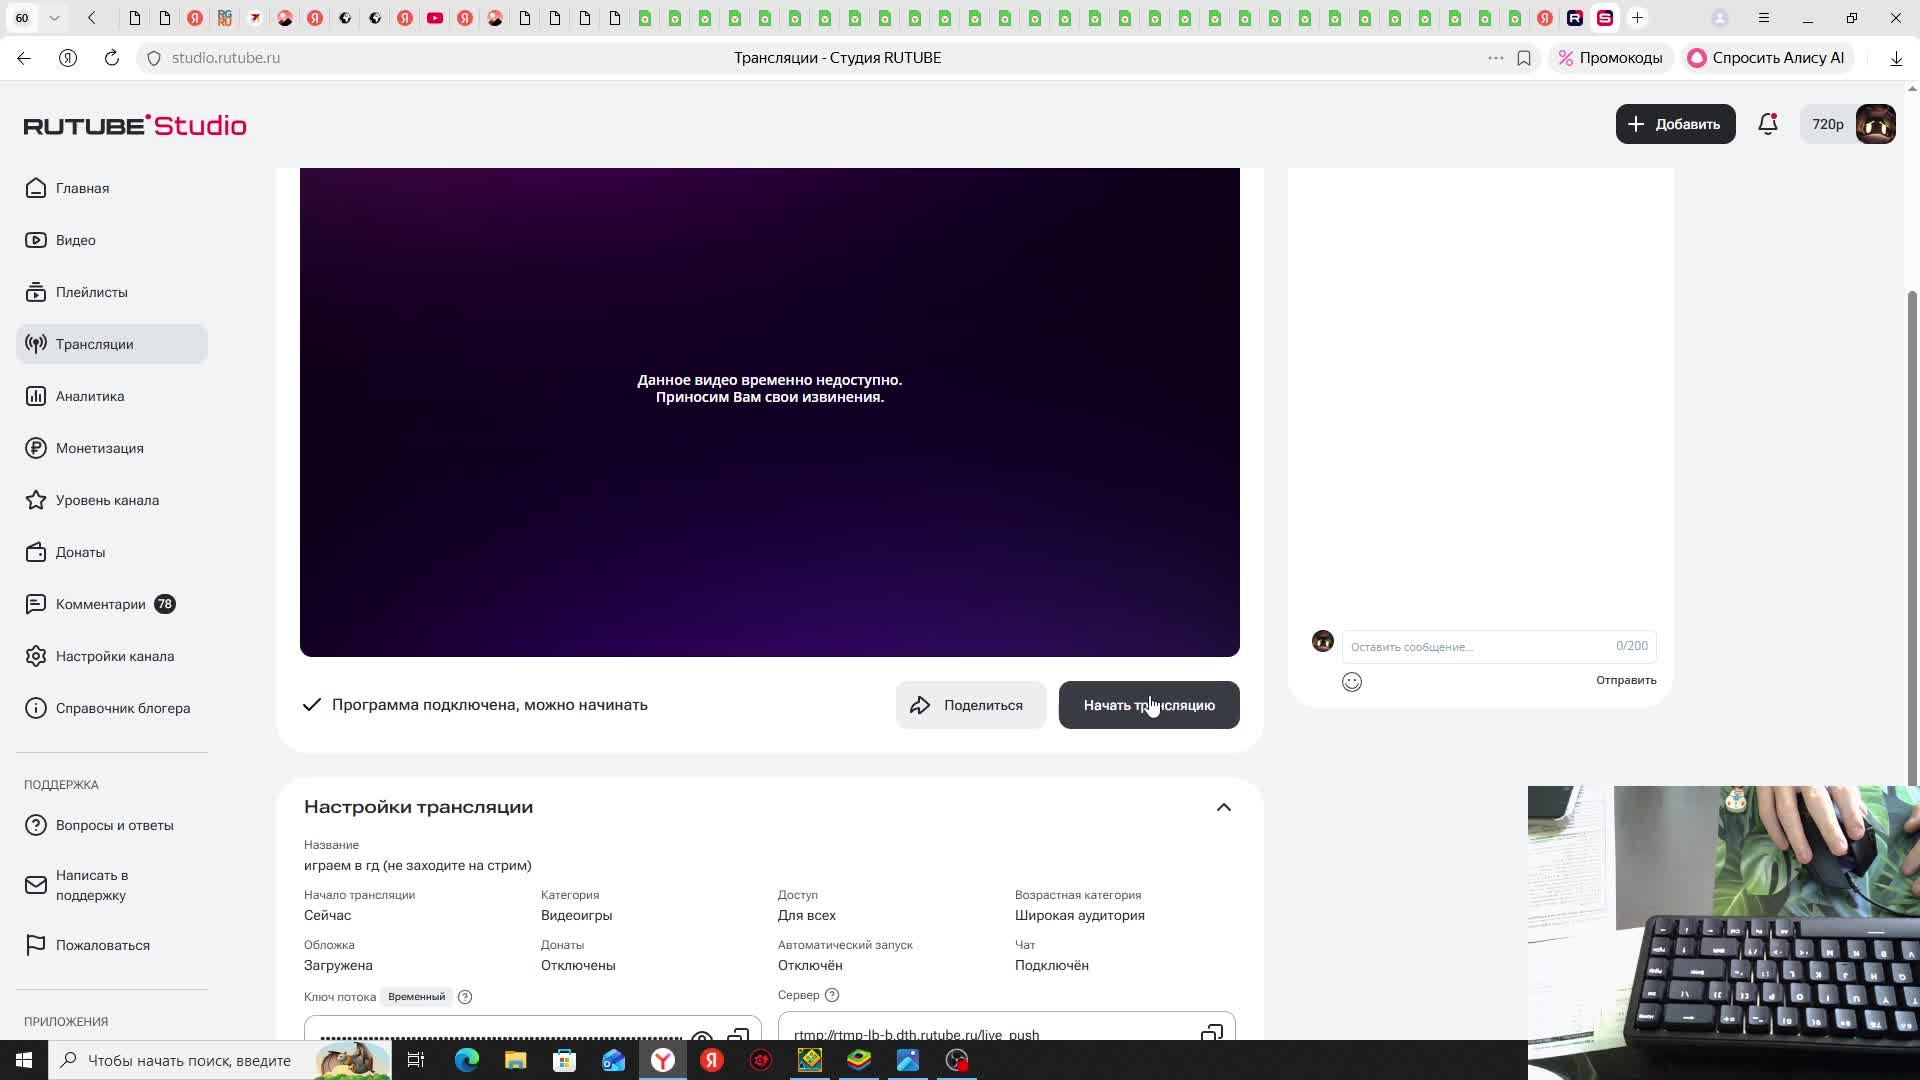1920x1080 pixels.
Task: Open Монетизация sidebar item
Action: pyautogui.click(x=99, y=448)
